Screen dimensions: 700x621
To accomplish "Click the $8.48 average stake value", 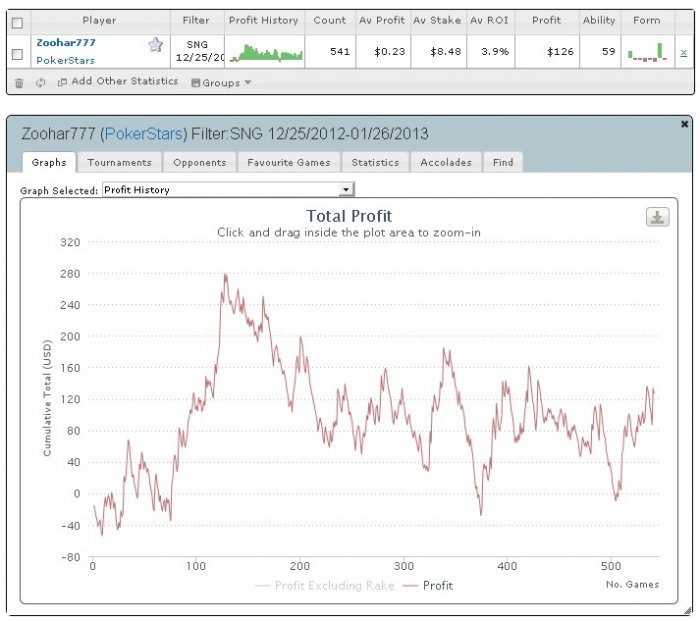I will coord(446,52).
